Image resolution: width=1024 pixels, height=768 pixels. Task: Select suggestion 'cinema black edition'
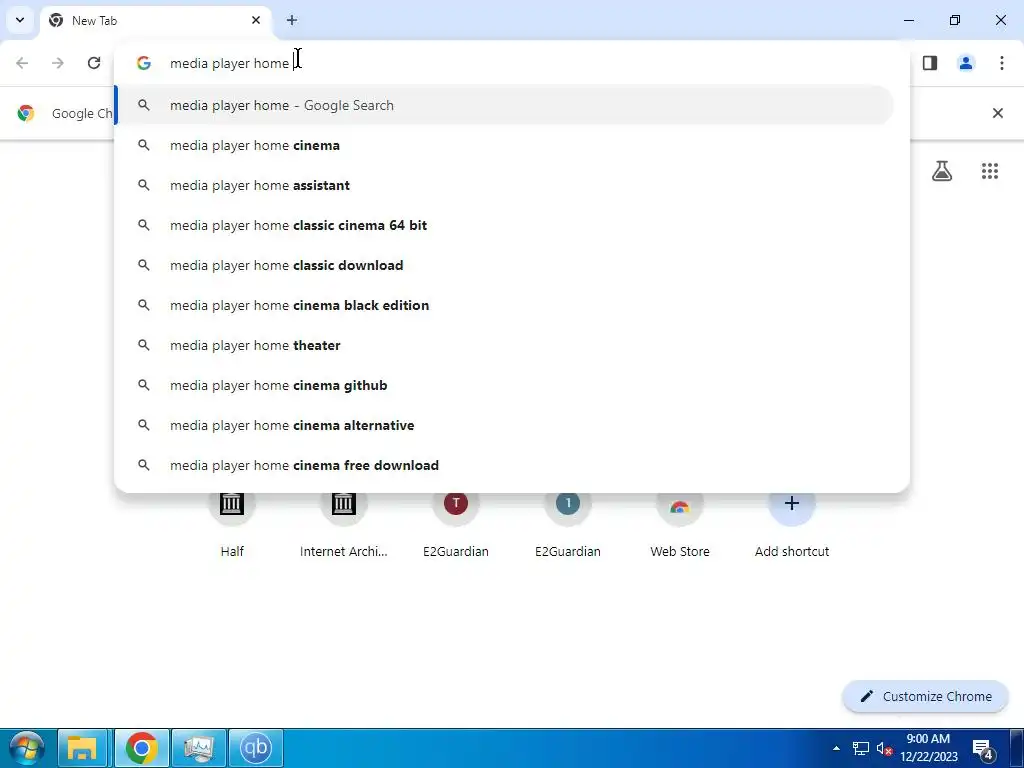pos(504,305)
